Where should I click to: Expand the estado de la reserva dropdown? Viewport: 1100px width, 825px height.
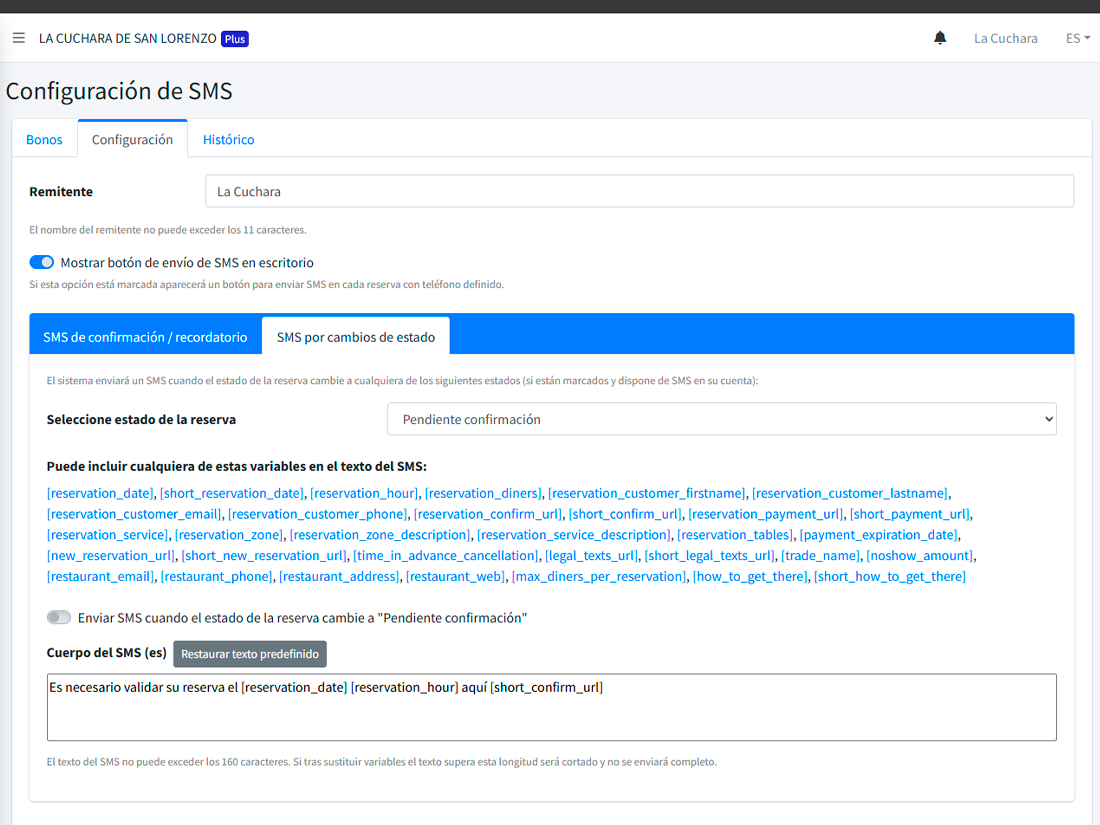pyautogui.click(x=722, y=419)
